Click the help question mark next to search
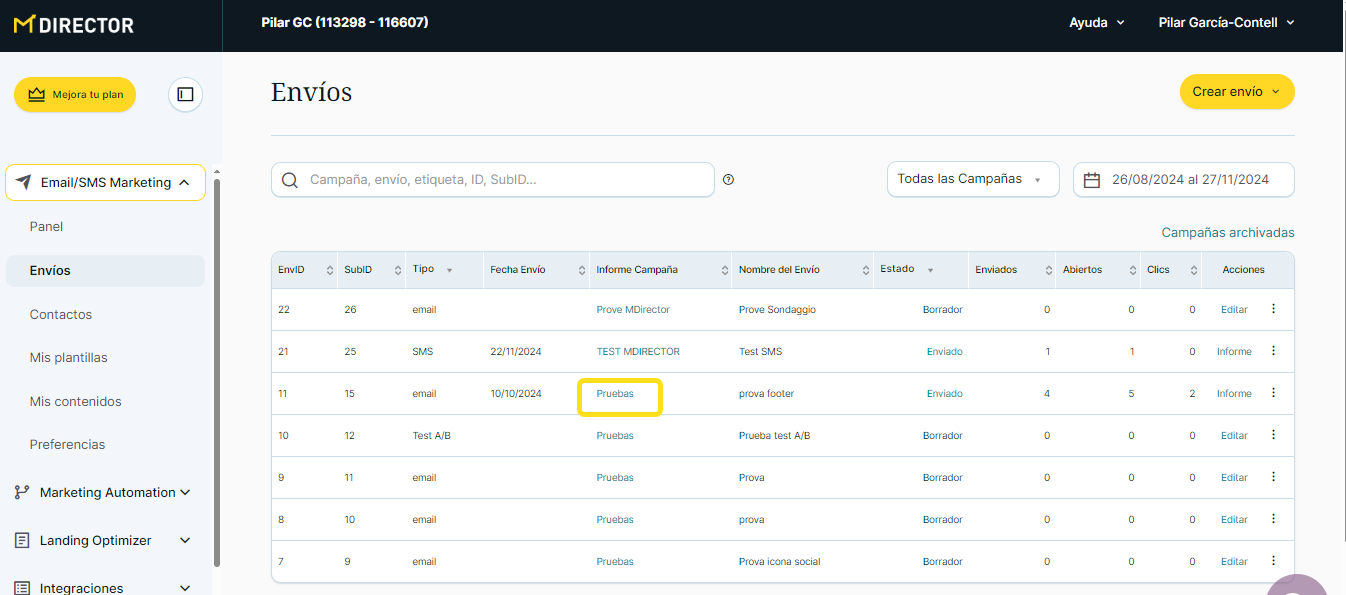Screen dimensions: 1346x595 tap(728, 180)
